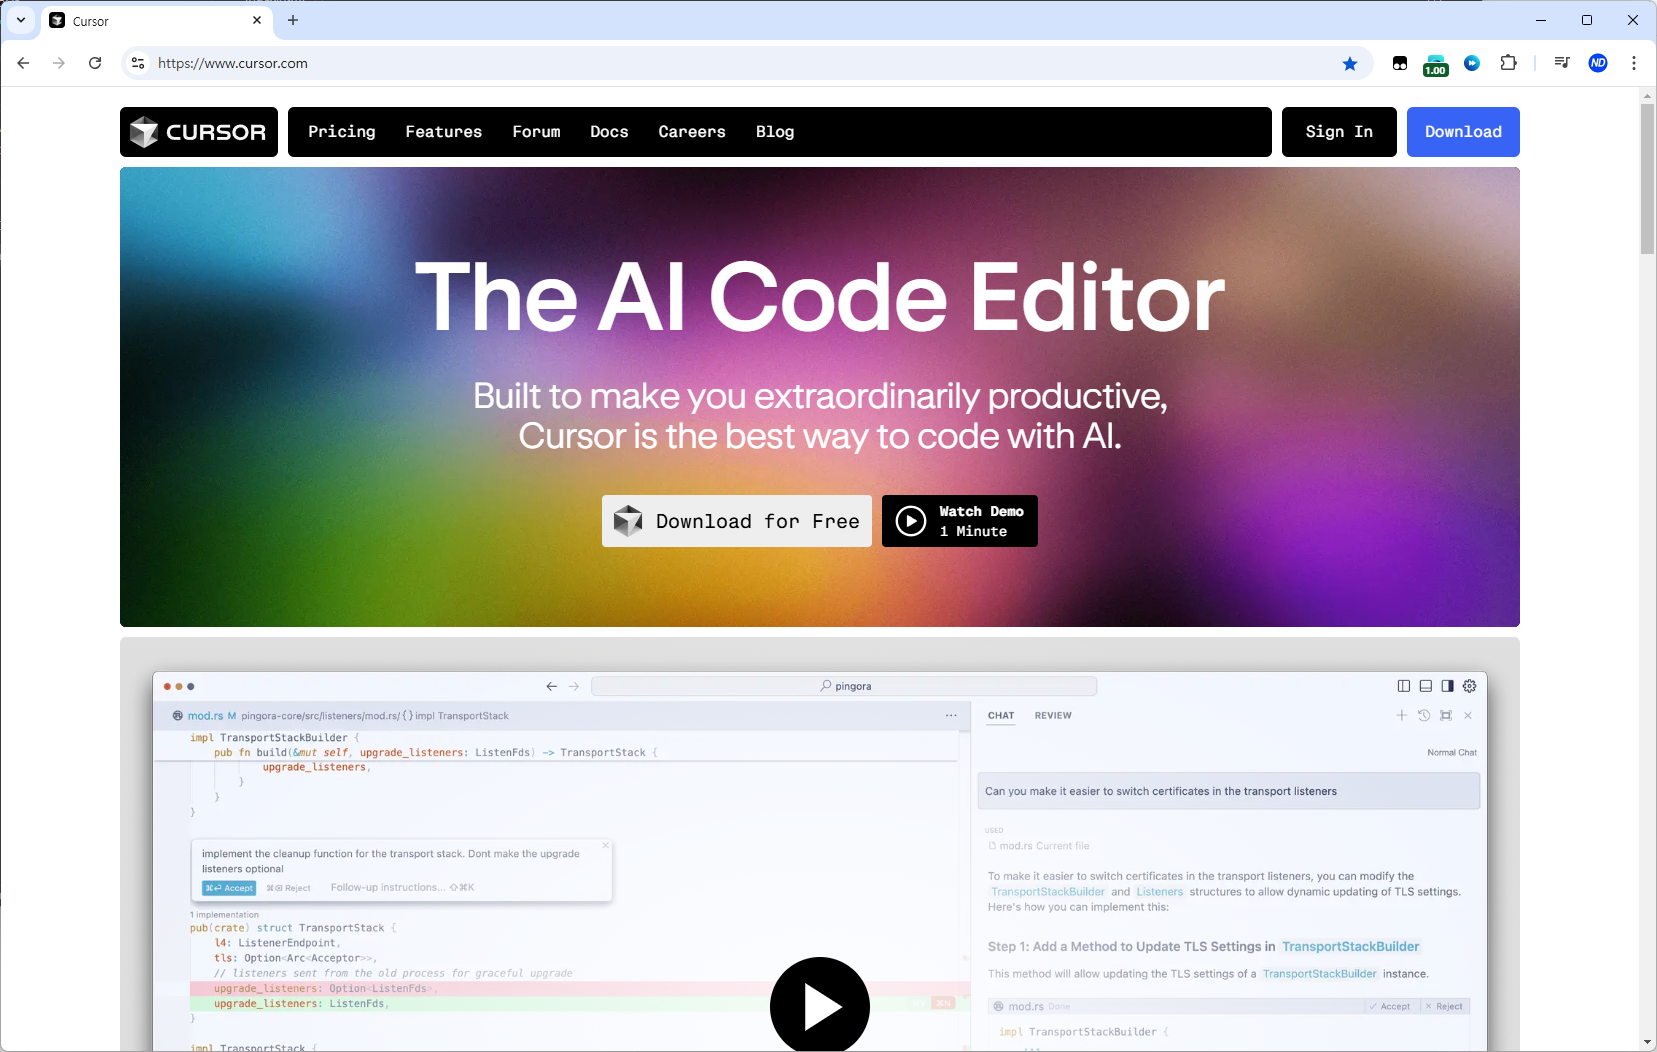This screenshot has width=1657, height=1052.
Task: Play the Watch Demo 1 Minute video
Action: click(960, 521)
